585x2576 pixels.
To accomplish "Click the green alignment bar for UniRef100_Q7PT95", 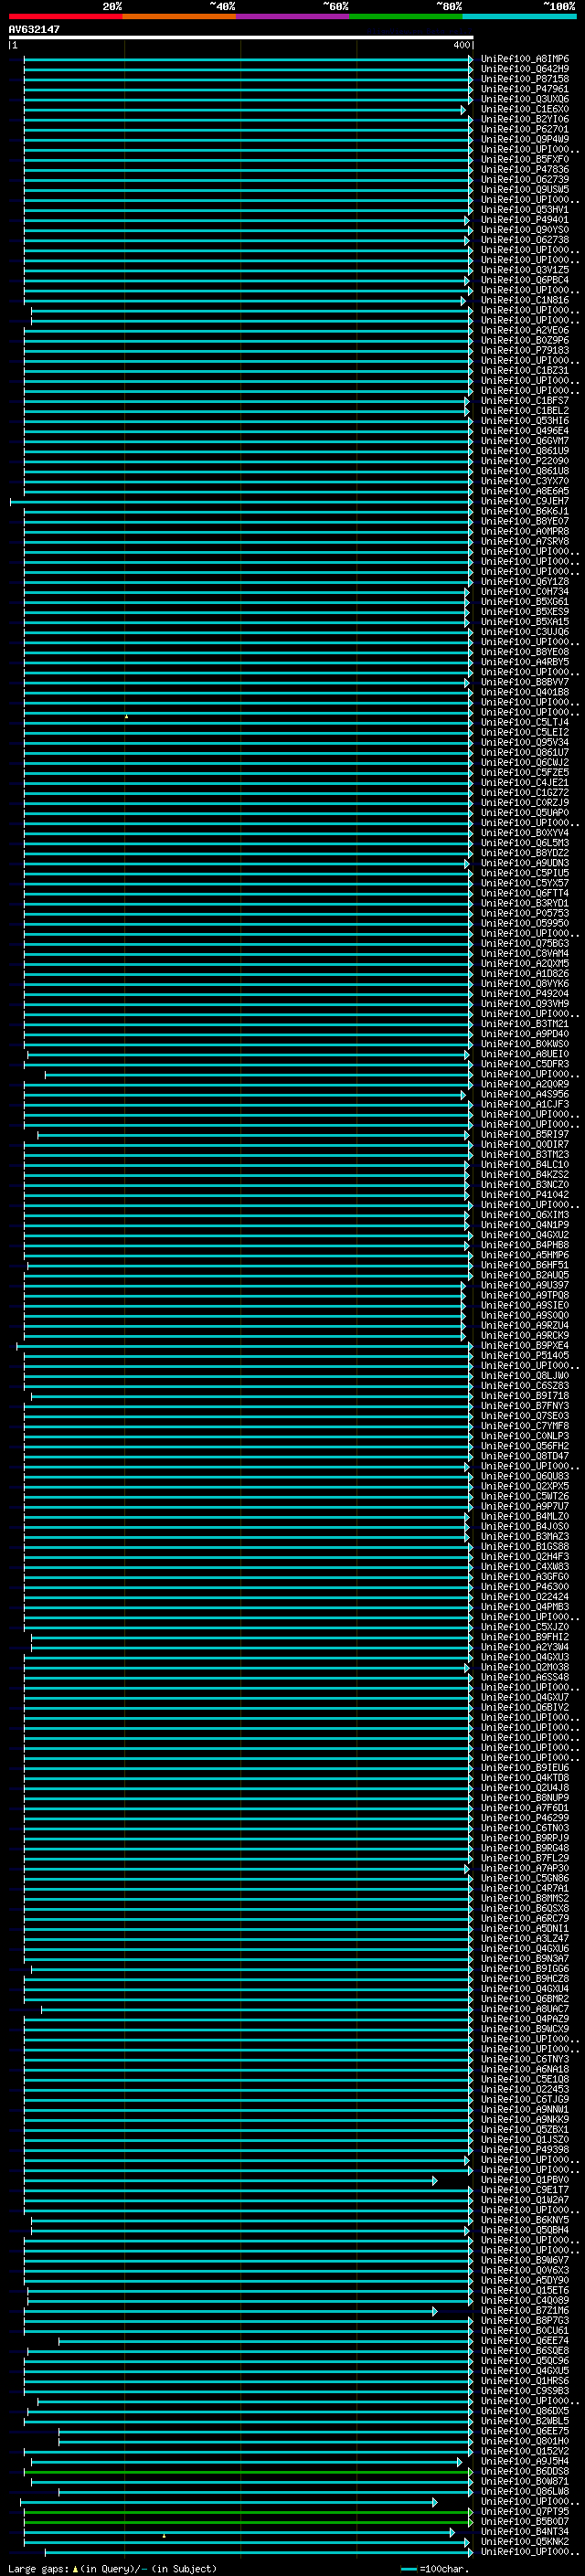I will (248, 2512).
